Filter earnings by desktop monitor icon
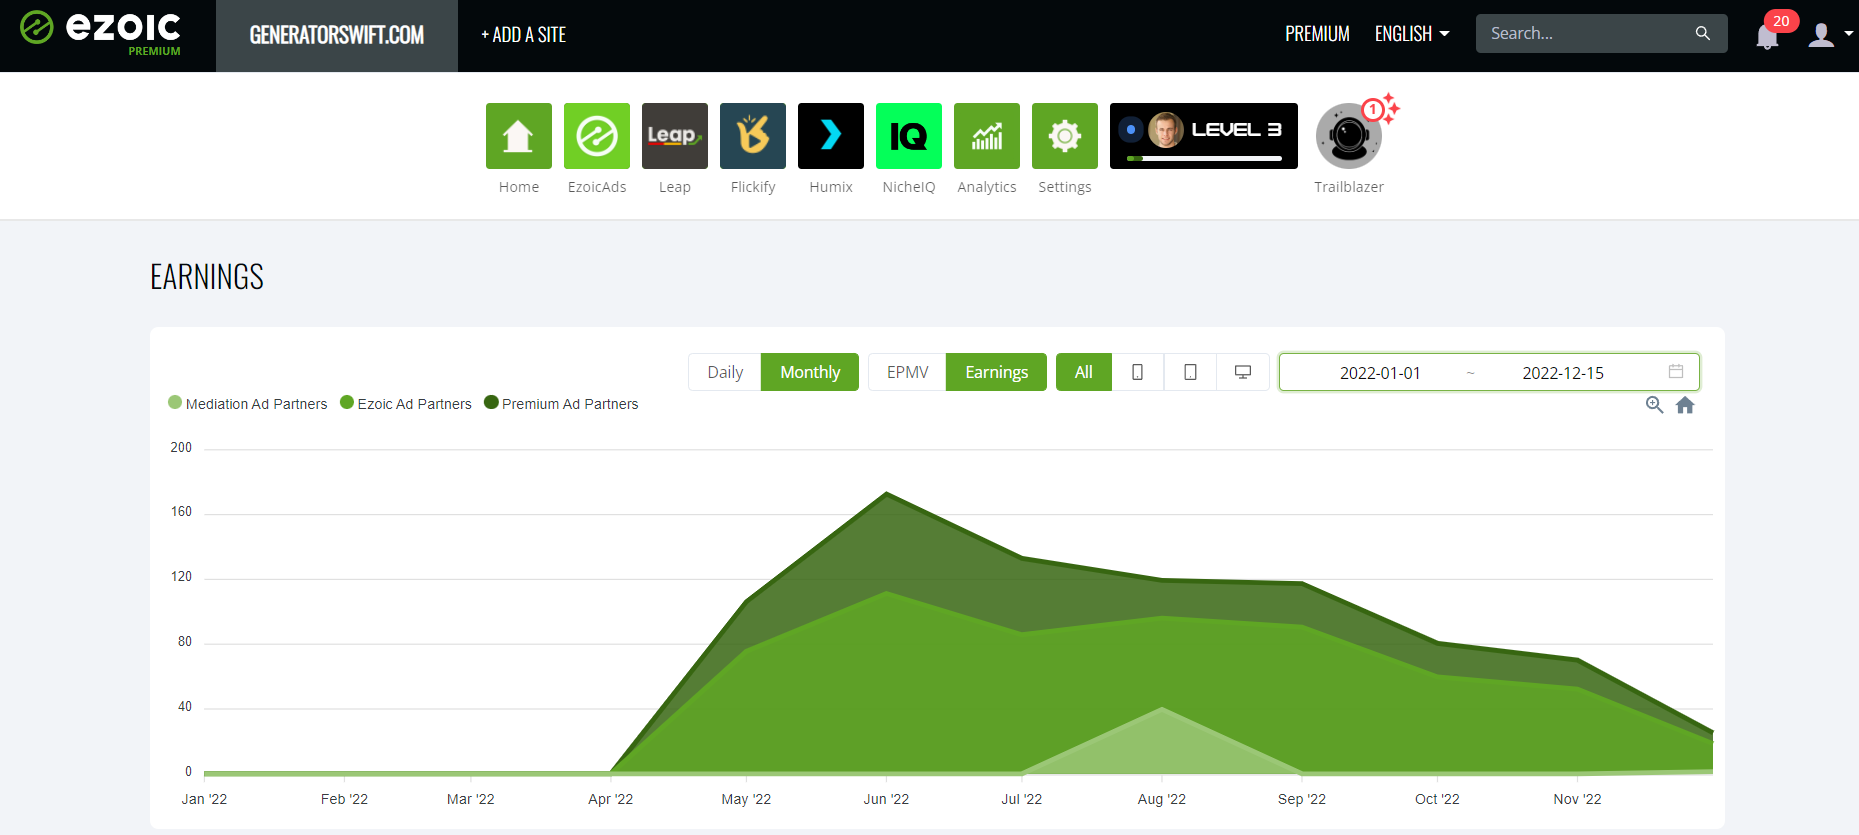 point(1243,372)
